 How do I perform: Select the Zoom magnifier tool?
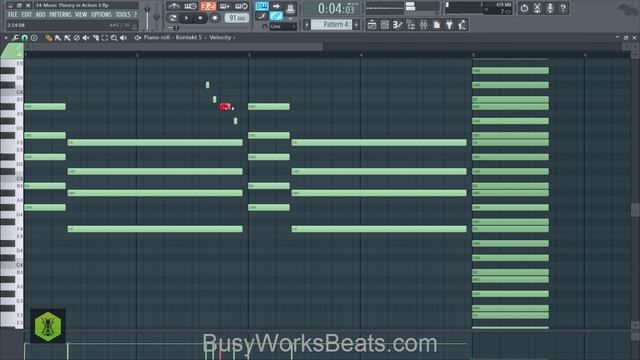[x=114, y=38]
